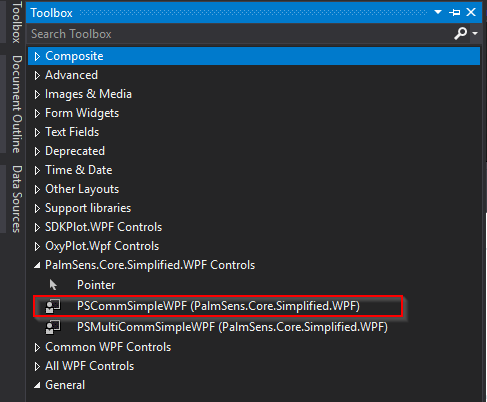
Task: Select the Text Fields label
Action: pos(72,132)
